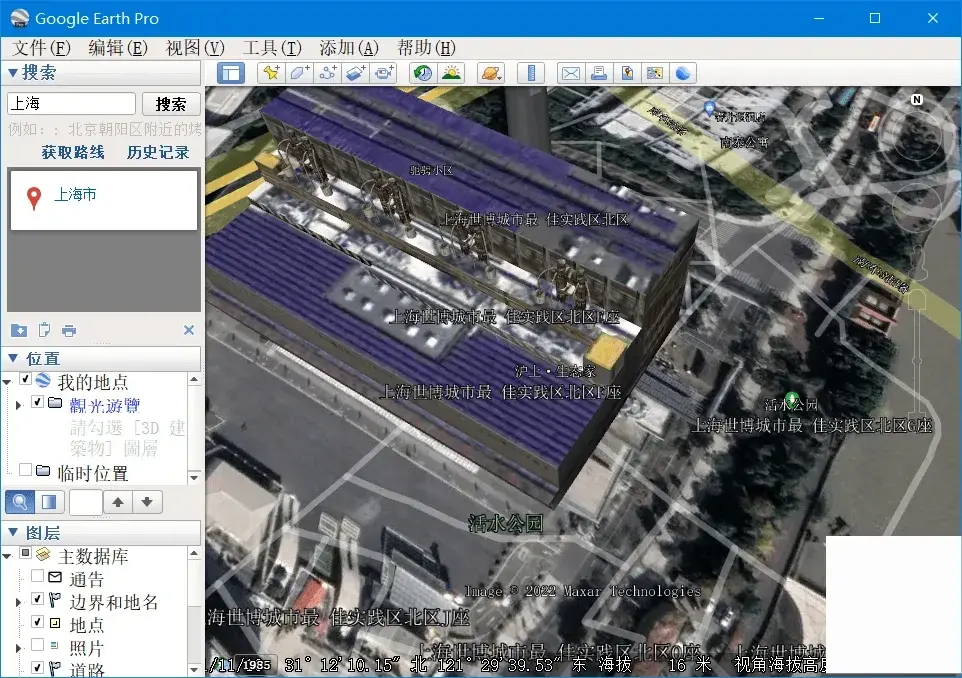
Task: Clear search results with the X icon
Action: (x=189, y=330)
